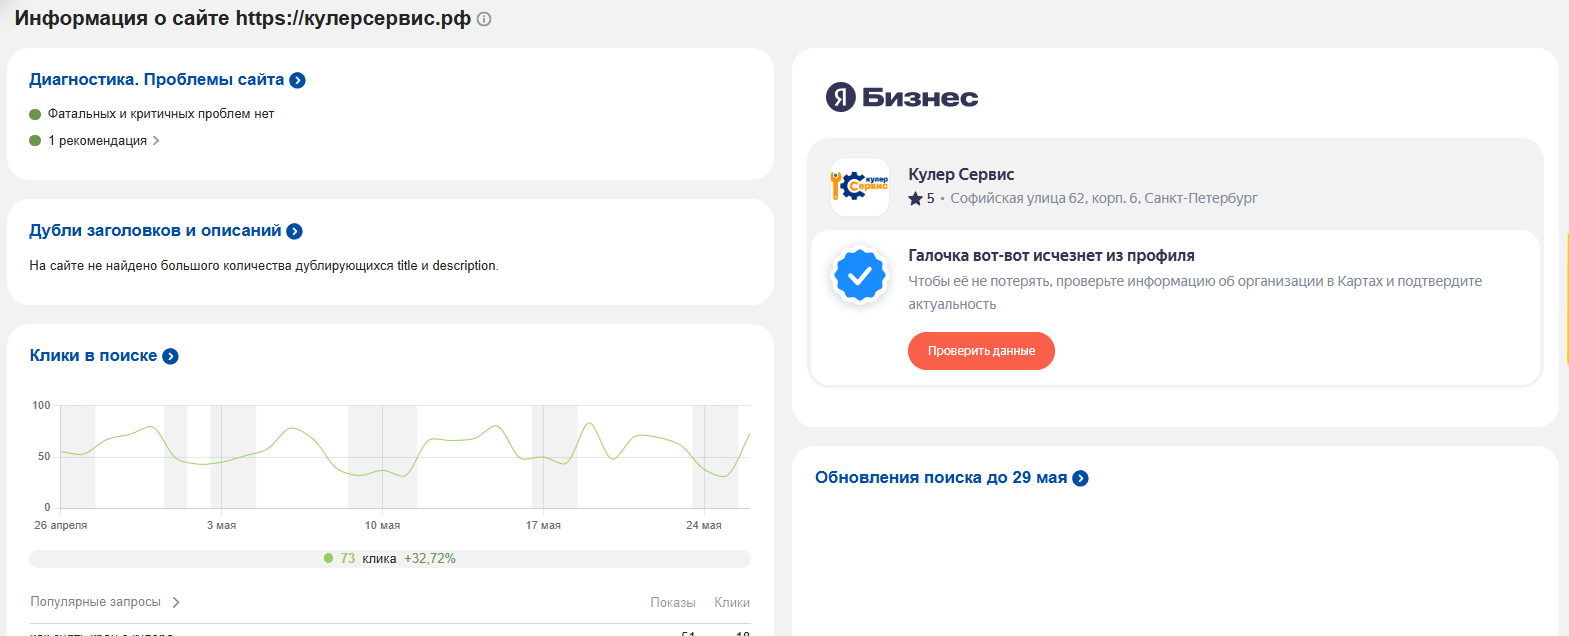The height and width of the screenshot is (636, 1569).
Task: Click the info icon beside the site title
Action: pyautogui.click(x=484, y=19)
